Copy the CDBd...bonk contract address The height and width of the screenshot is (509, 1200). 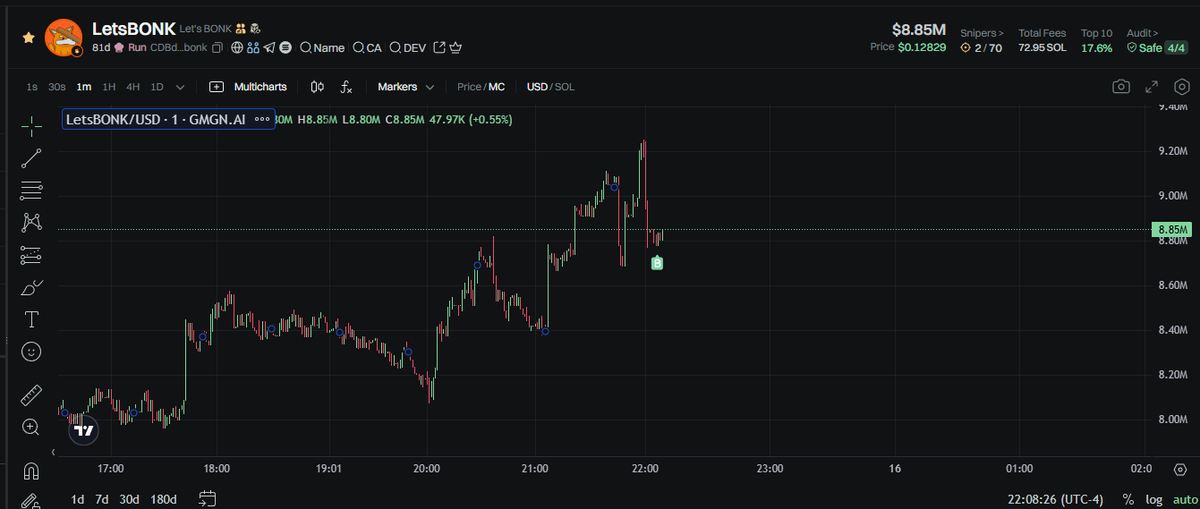click(218, 47)
